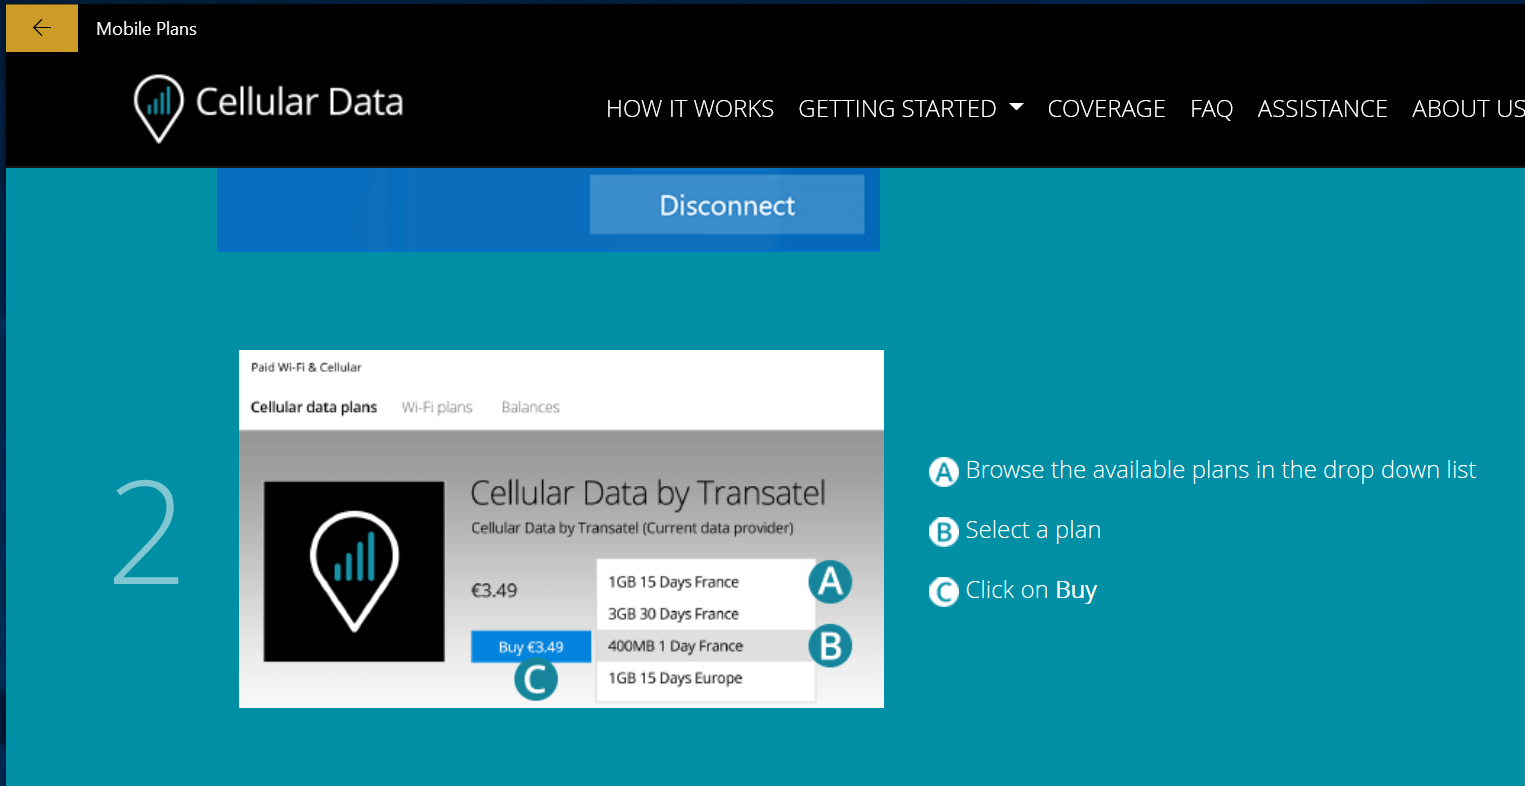This screenshot has height=786, width=1525.
Task: Click the 'Paid Wi-Fi & Cellular' title text
Action: 306,367
